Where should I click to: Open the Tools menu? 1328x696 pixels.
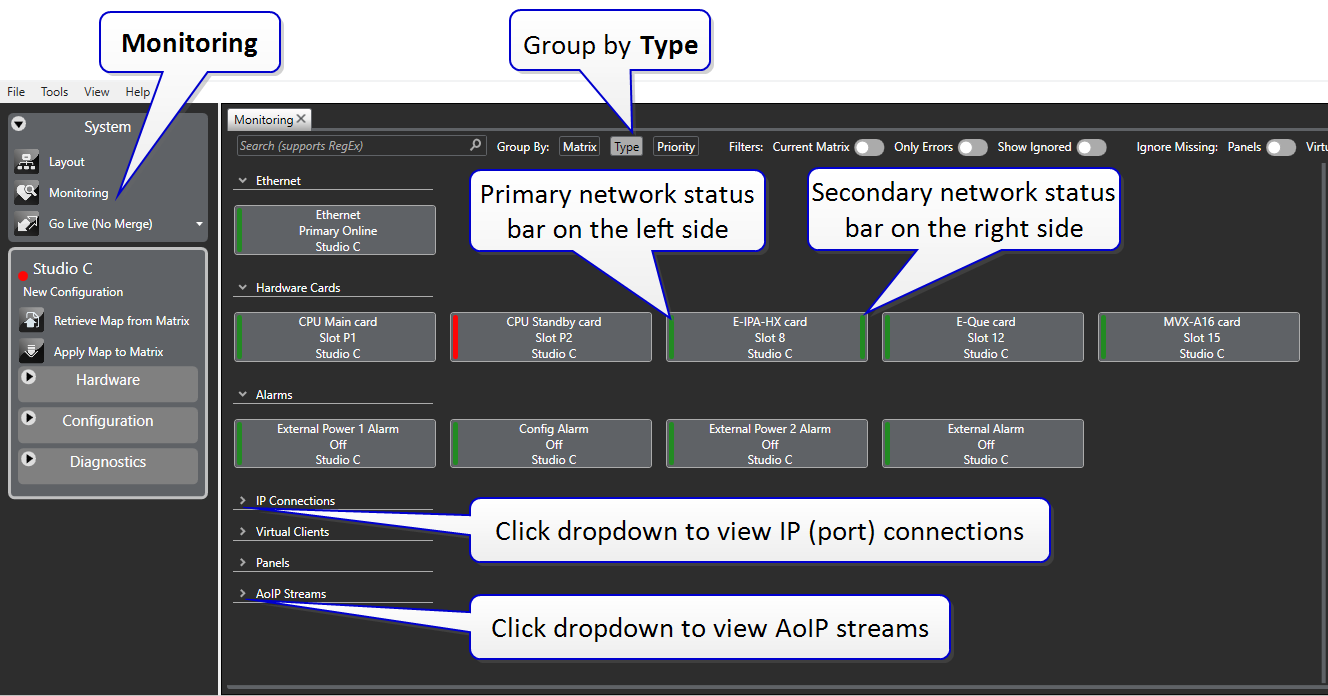[x=54, y=91]
